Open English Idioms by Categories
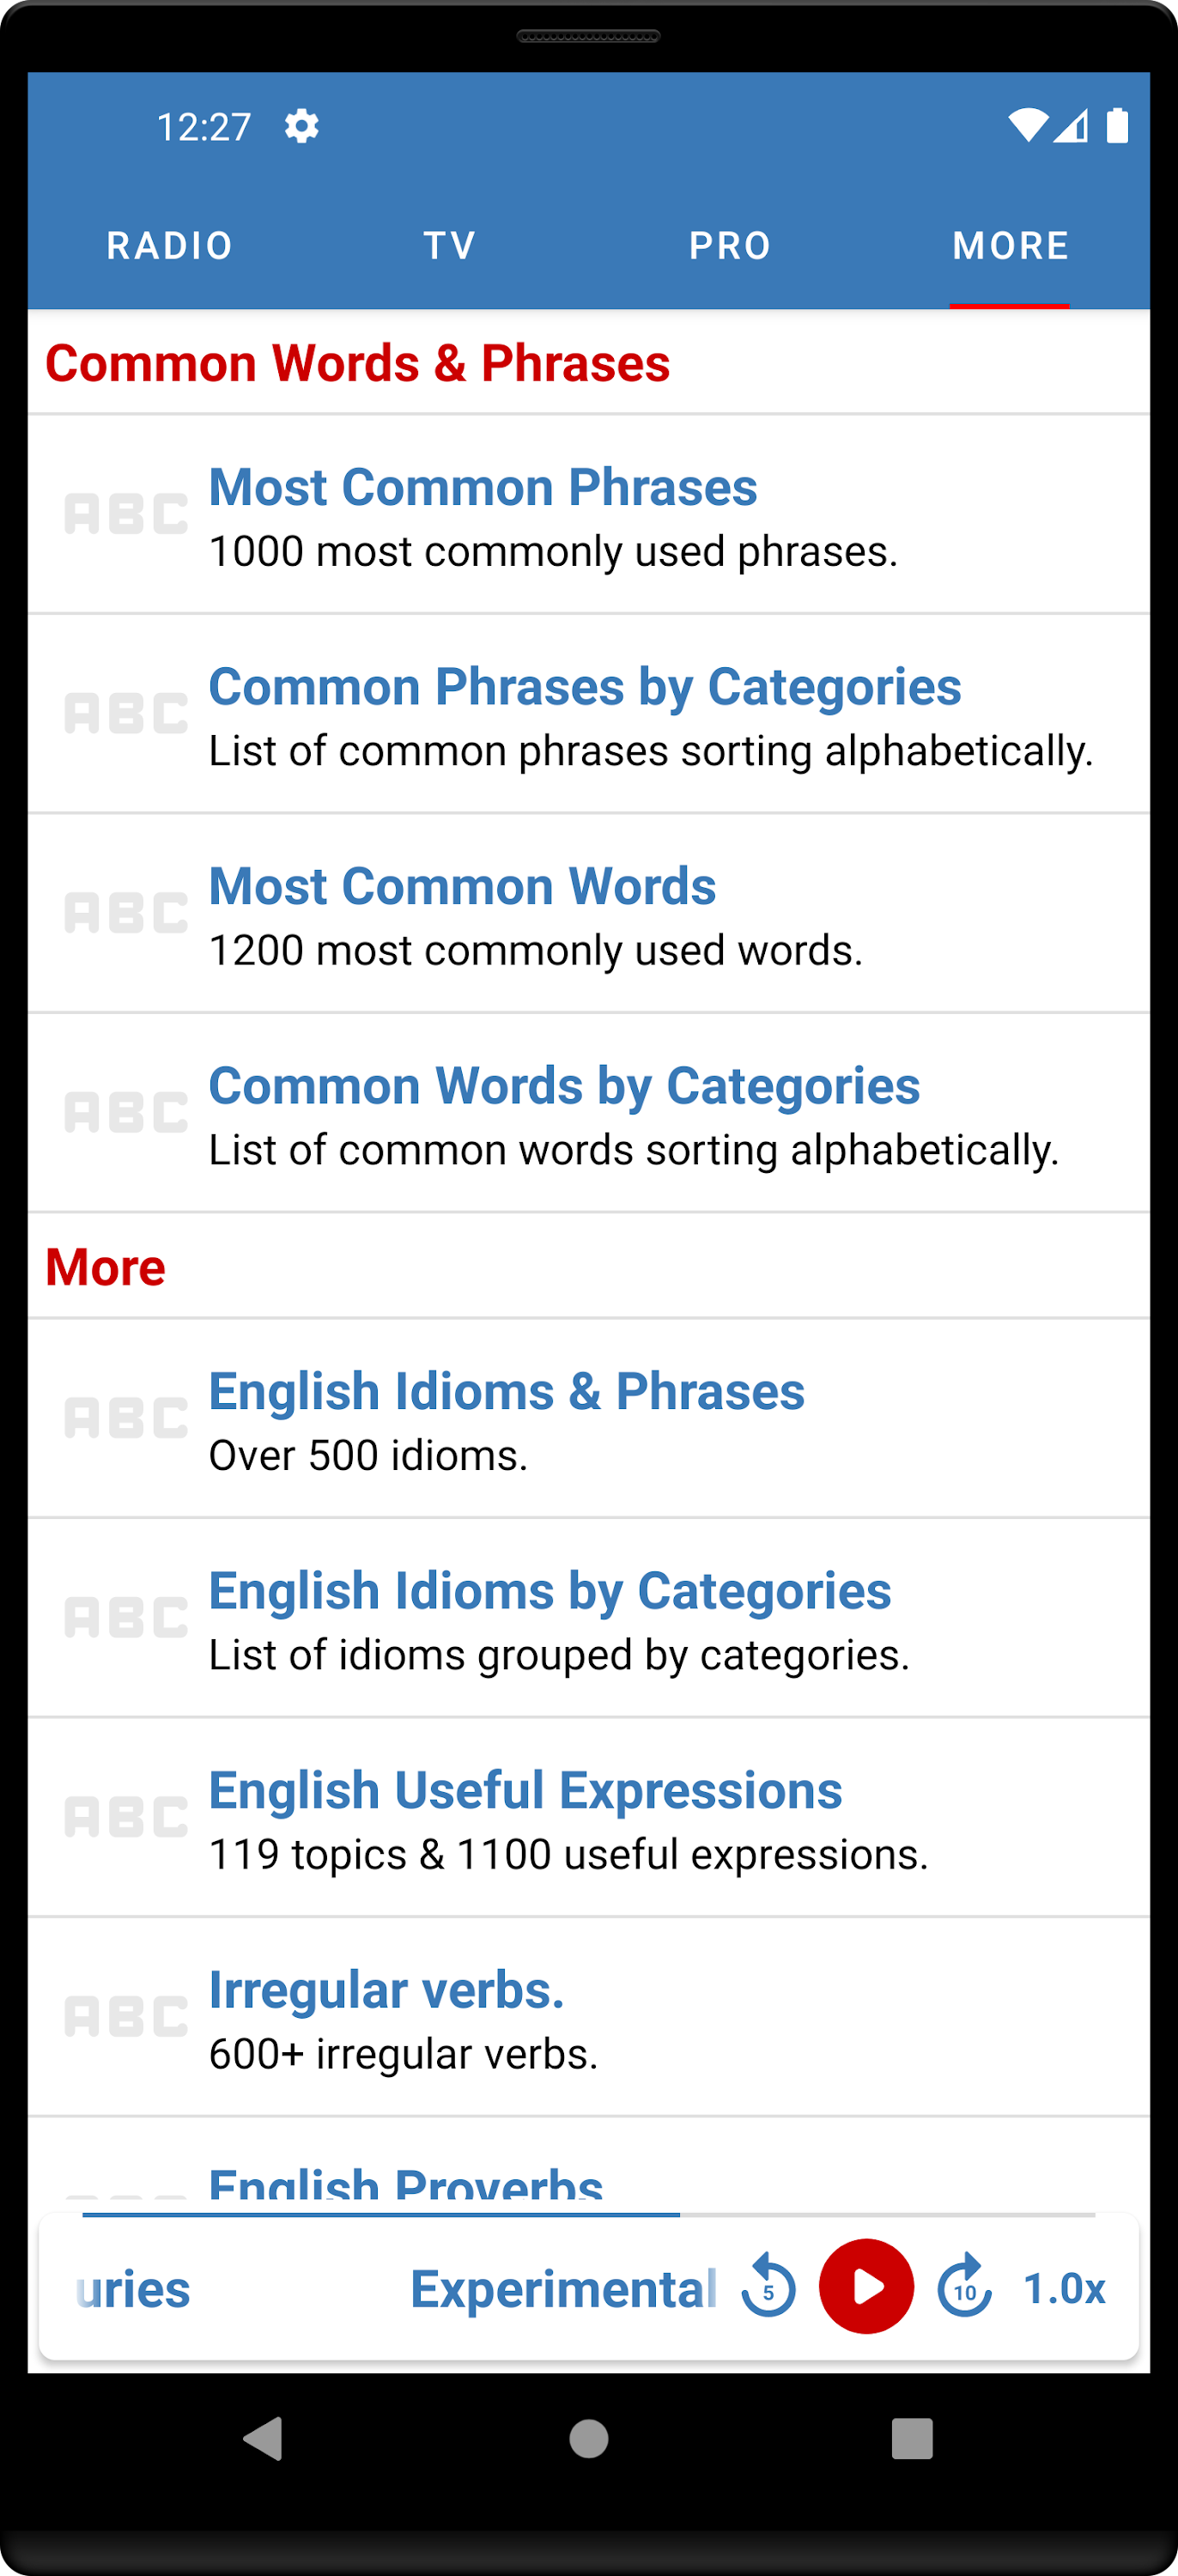Screen dimensions: 1178x2576 pos(549,1590)
